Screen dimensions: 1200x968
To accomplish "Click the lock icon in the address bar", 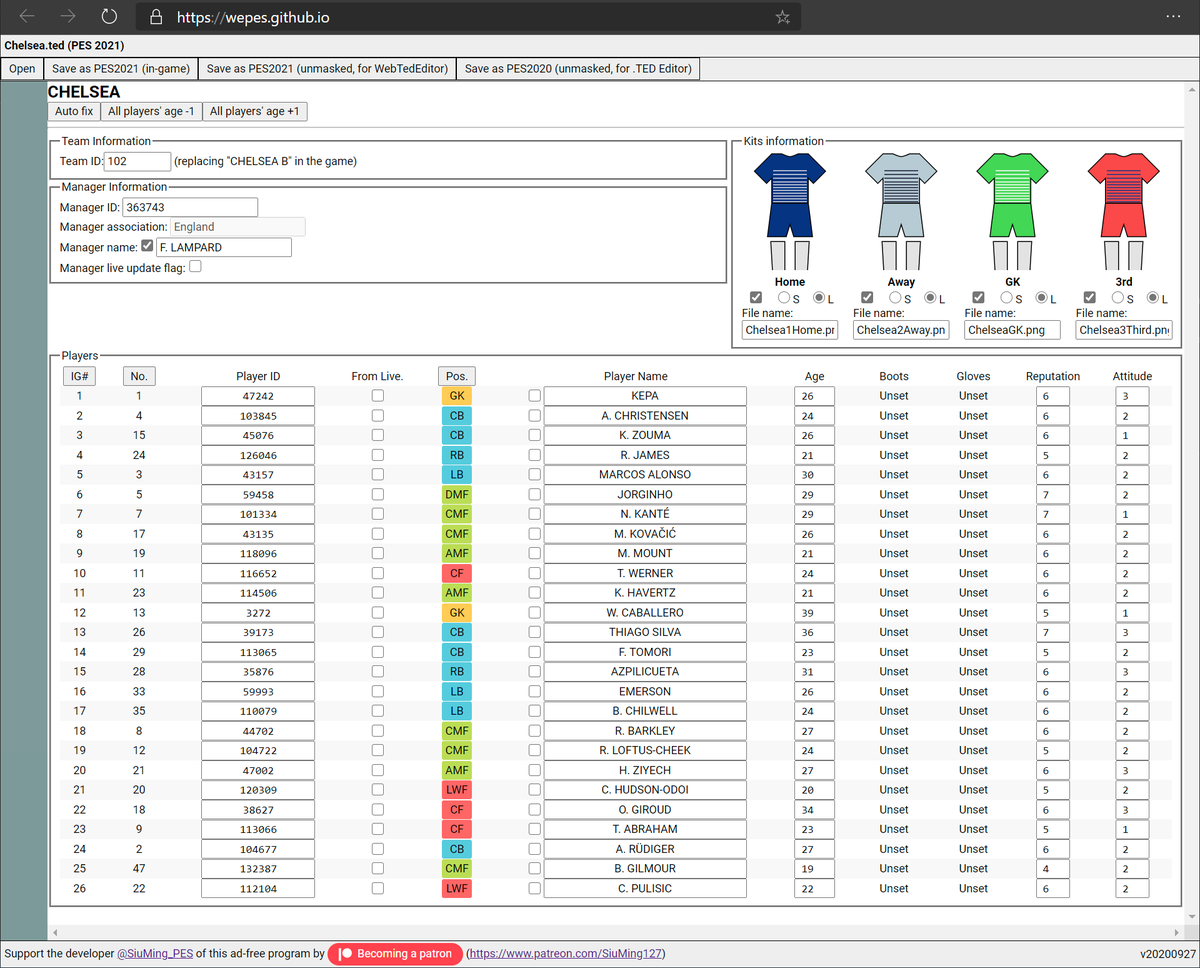I will click(x=155, y=18).
